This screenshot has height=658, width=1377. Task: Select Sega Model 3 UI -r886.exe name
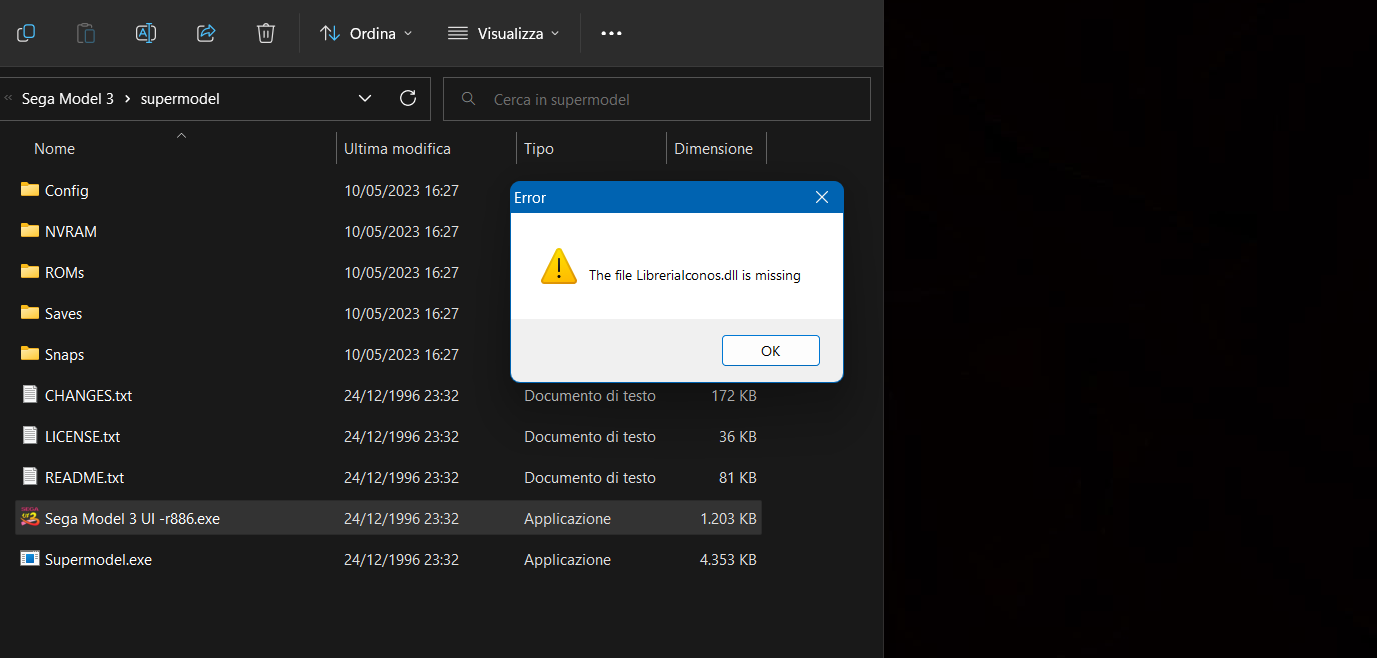point(133,518)
